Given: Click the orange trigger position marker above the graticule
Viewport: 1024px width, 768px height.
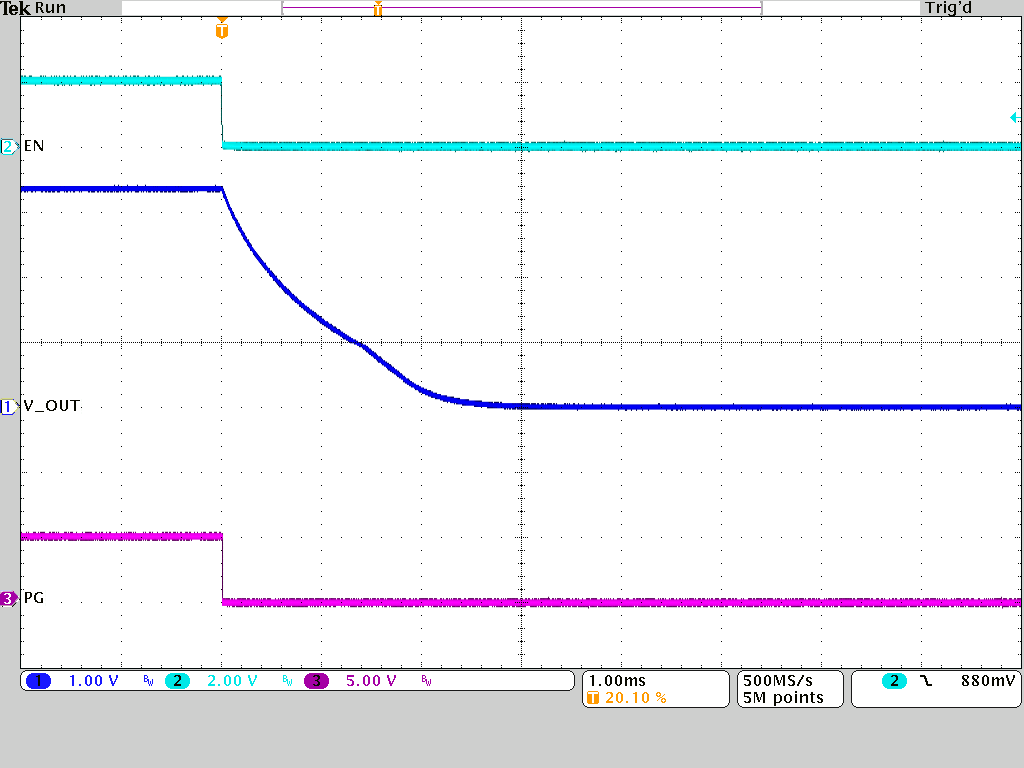Looking at the screenshot, I should 222,30.
